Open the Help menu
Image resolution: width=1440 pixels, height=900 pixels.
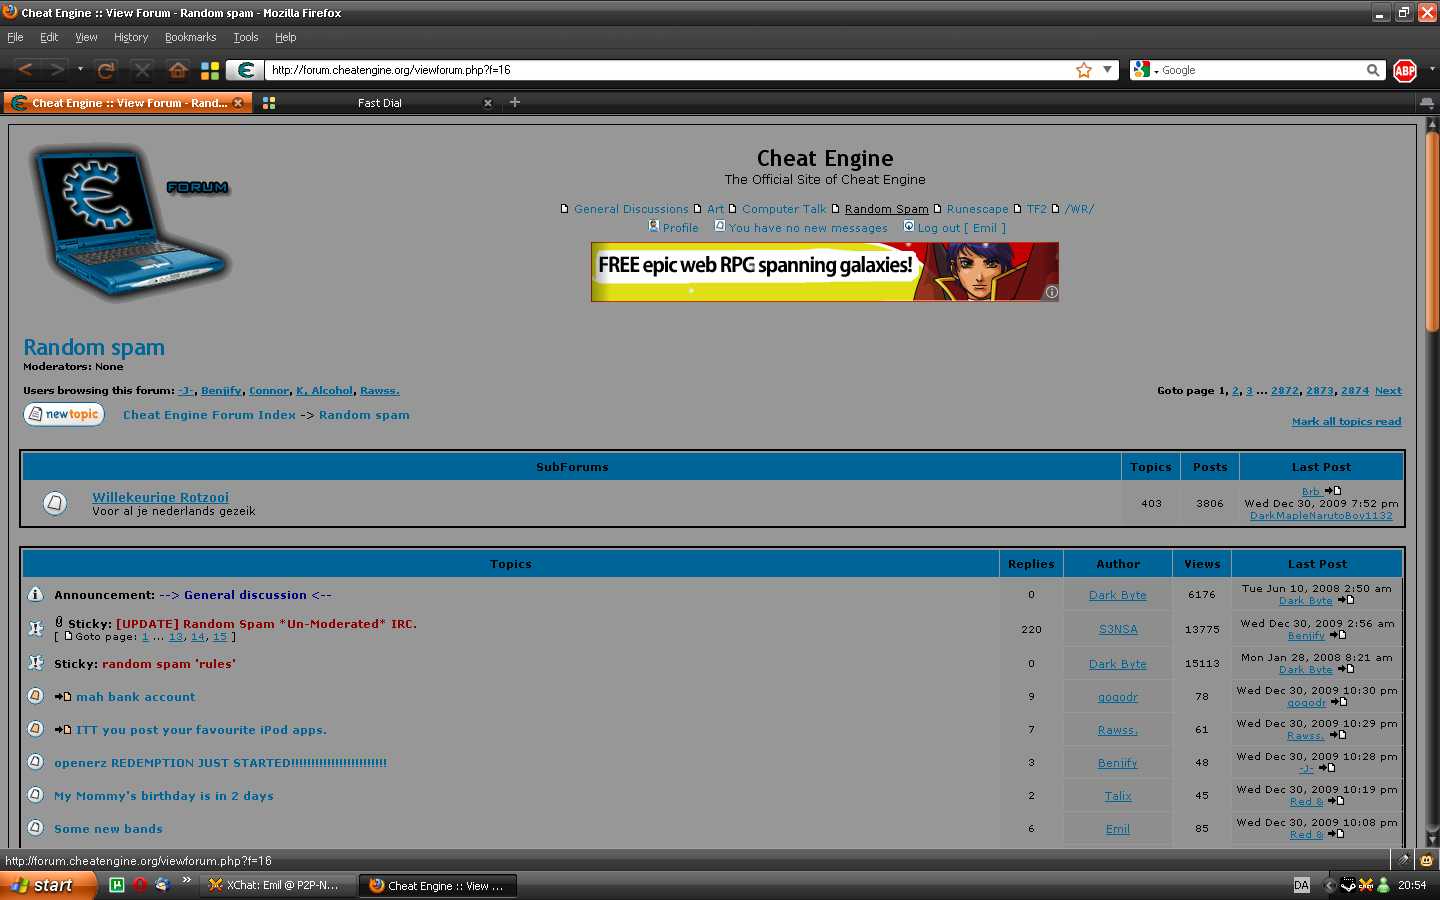pos(286,37)
